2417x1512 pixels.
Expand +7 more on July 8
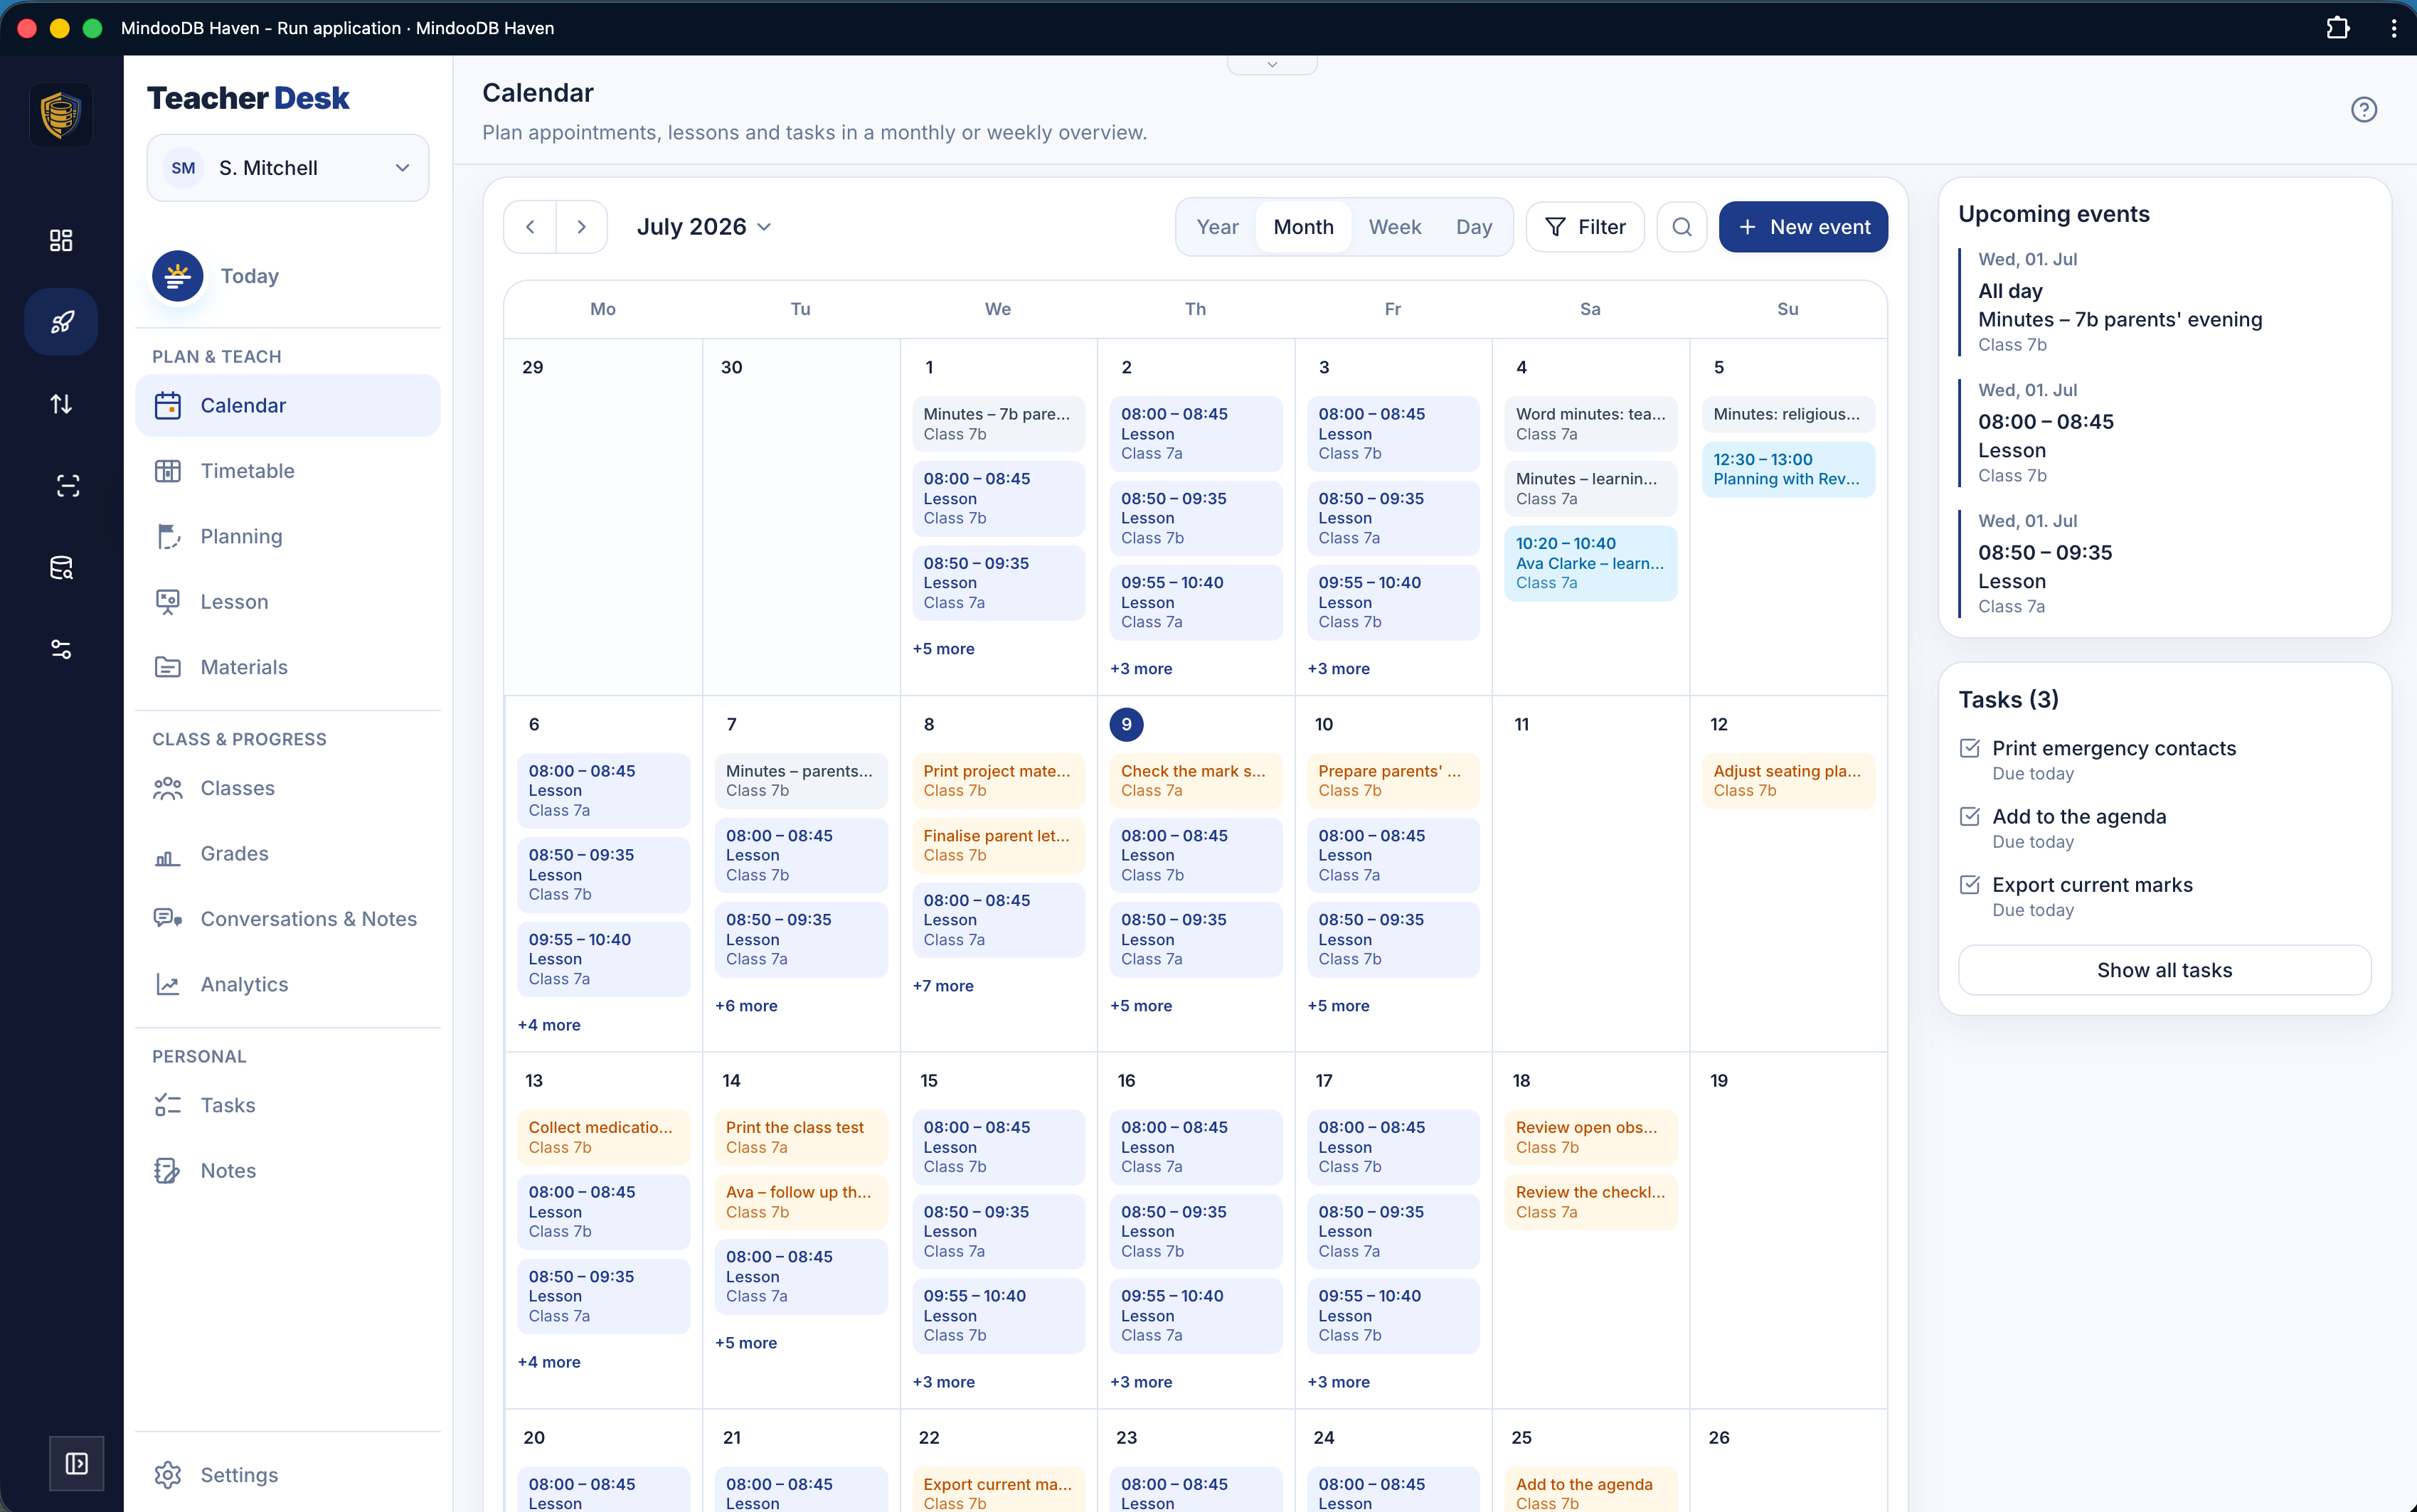point(943,986)
